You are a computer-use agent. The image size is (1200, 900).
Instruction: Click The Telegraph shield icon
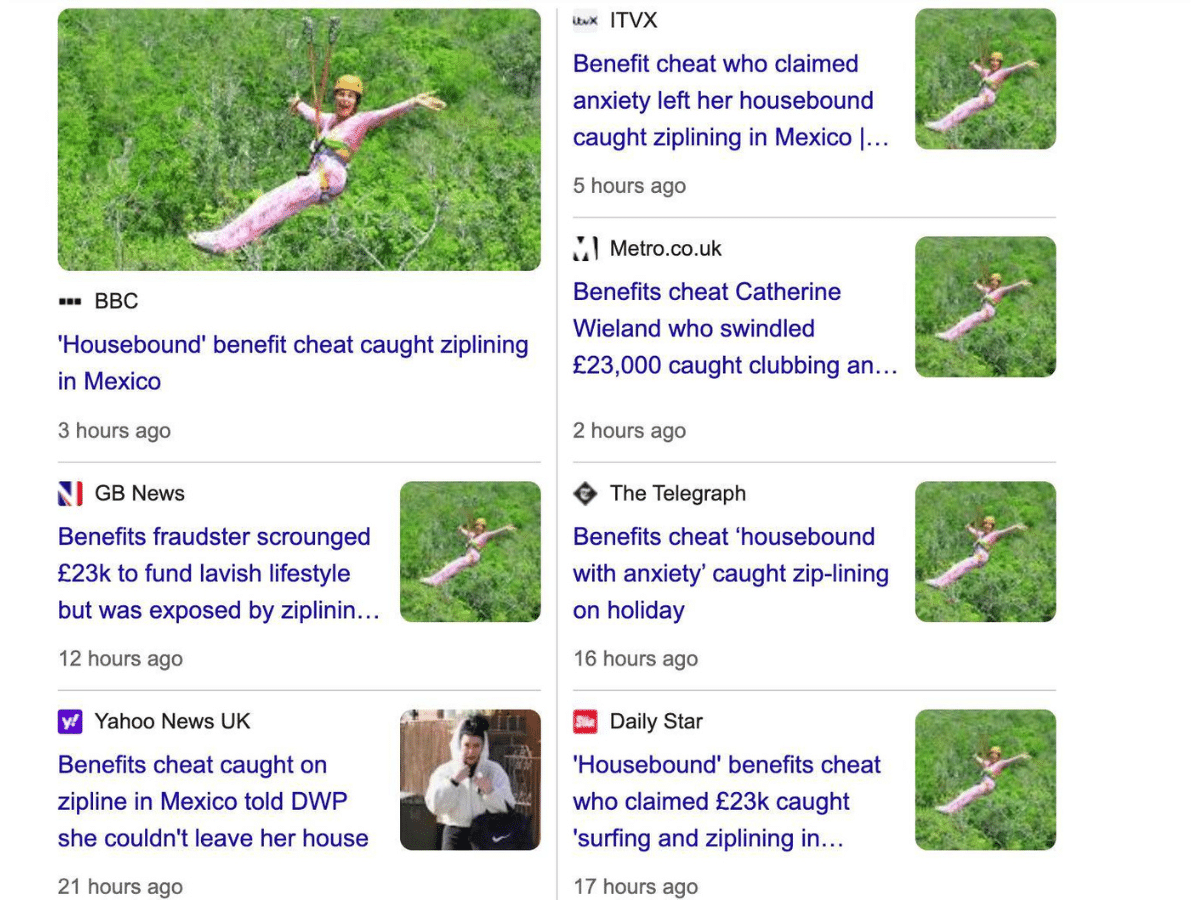pyautogui.click(x=584, y=493)
